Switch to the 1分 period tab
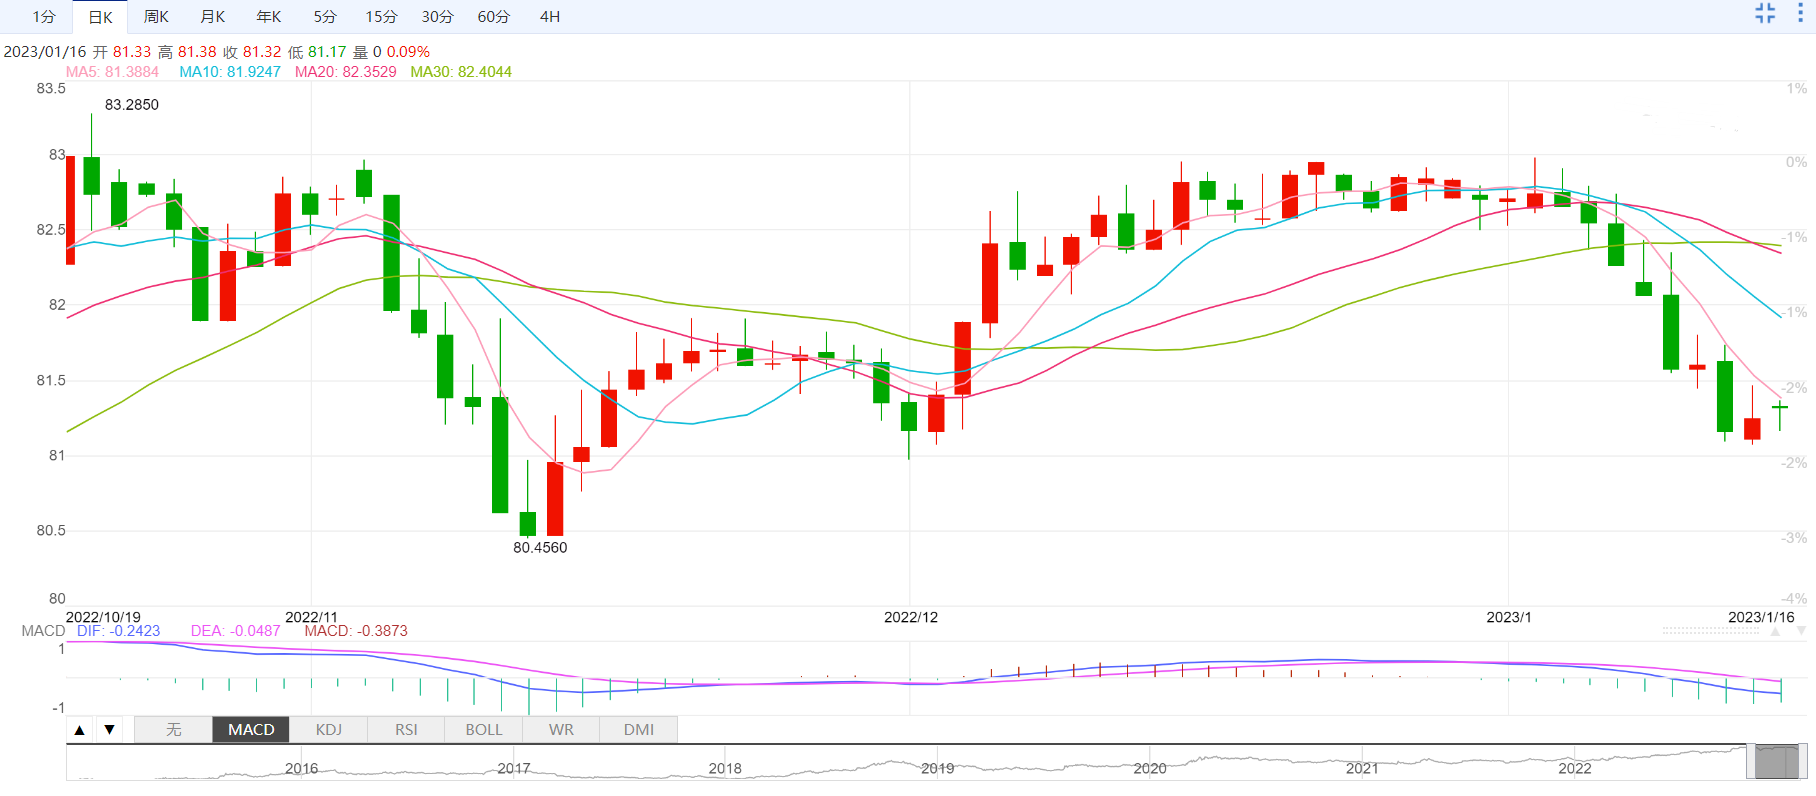The height and width of the screenshot is (796, 1816). [x=44, y=17]
